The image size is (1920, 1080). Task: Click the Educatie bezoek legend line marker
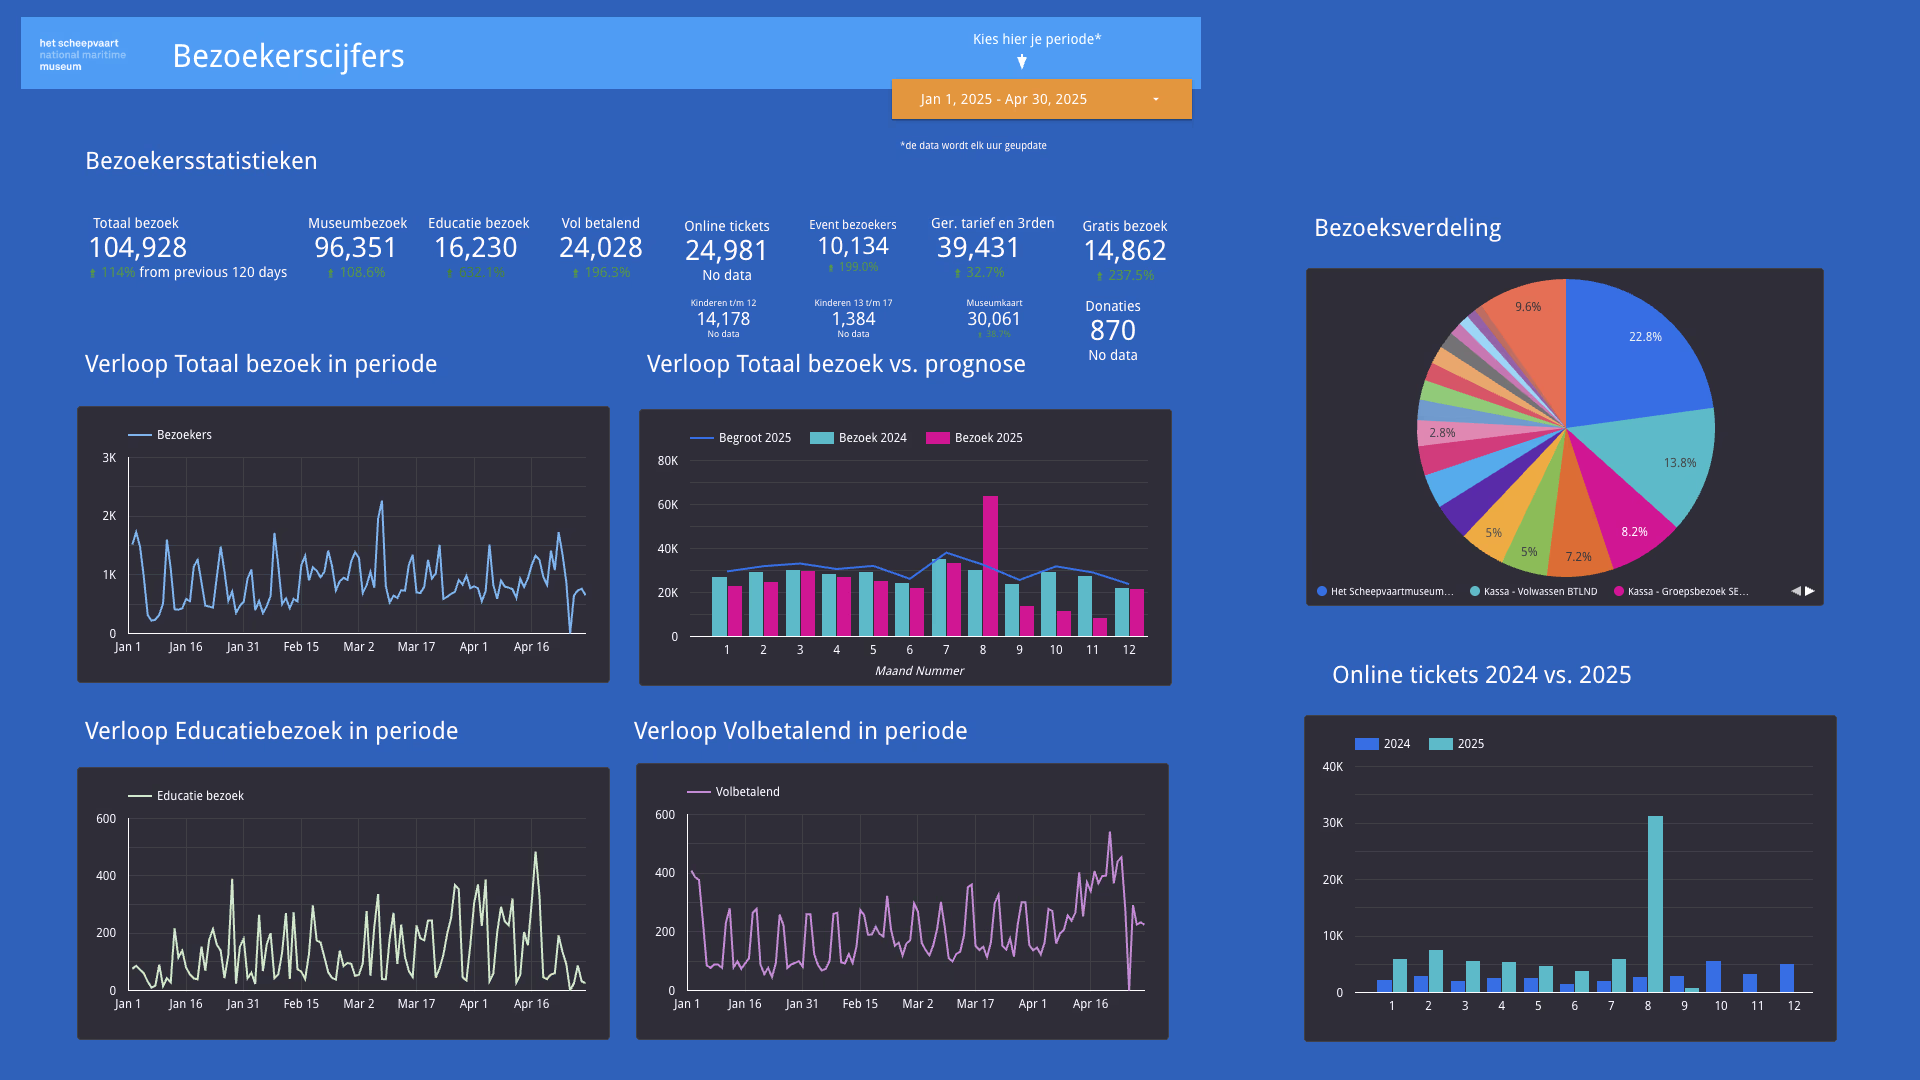(140, 796)
